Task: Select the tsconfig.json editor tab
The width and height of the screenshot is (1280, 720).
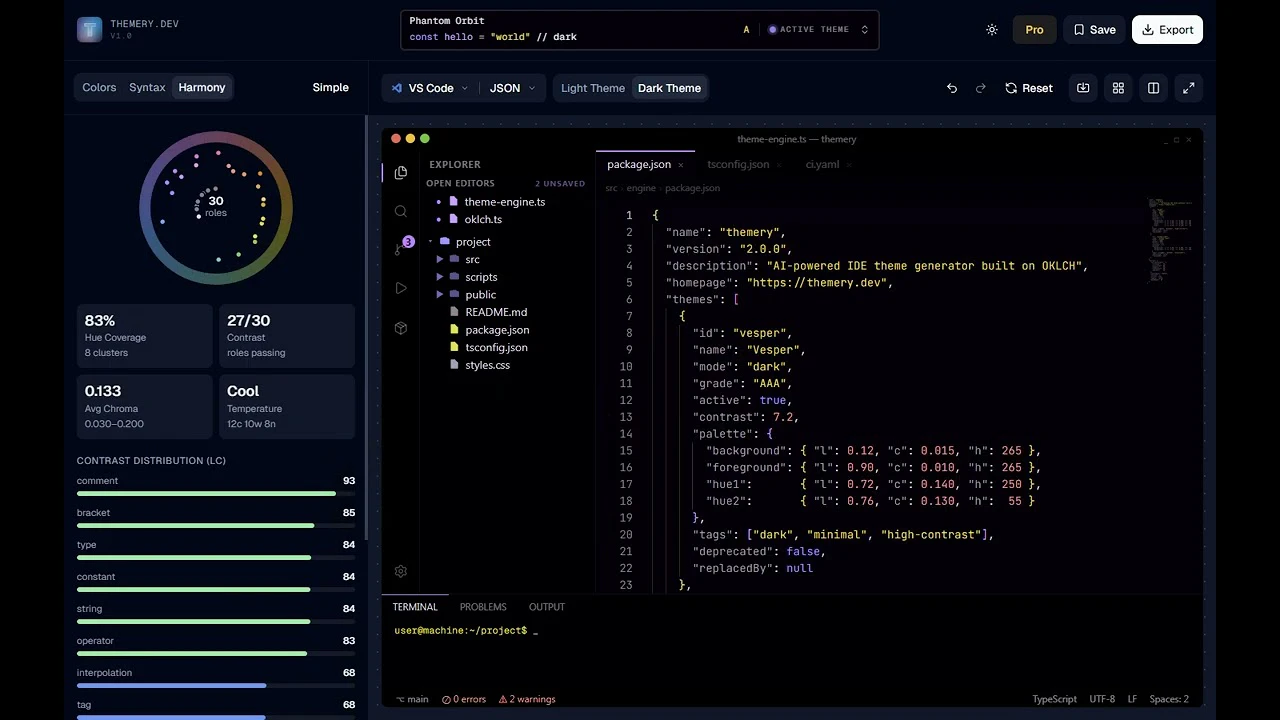Action: click(x=745, y=164)
